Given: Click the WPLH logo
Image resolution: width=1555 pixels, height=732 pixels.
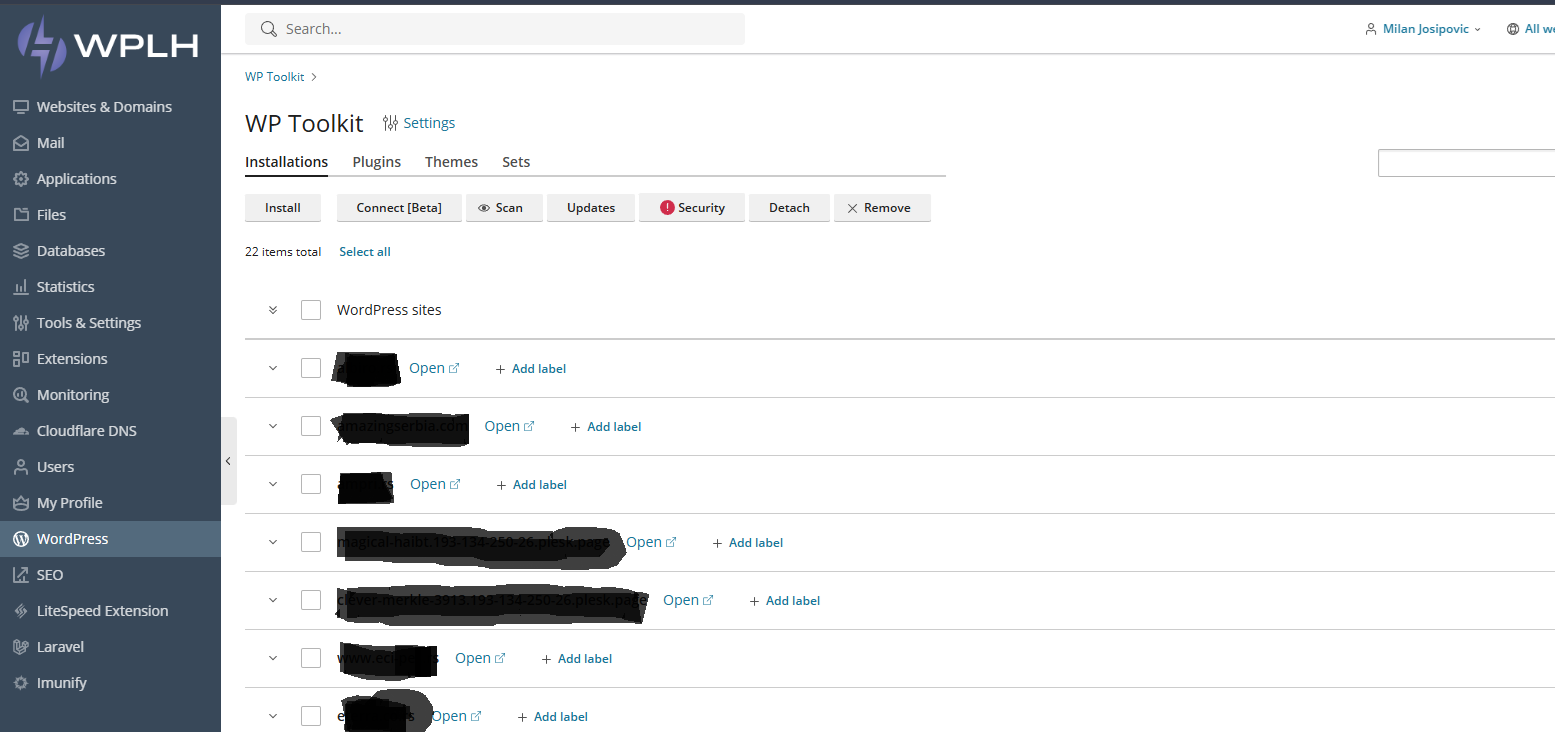Looking at the screenshot, I should pyautogui.click(x=109, y=46).
